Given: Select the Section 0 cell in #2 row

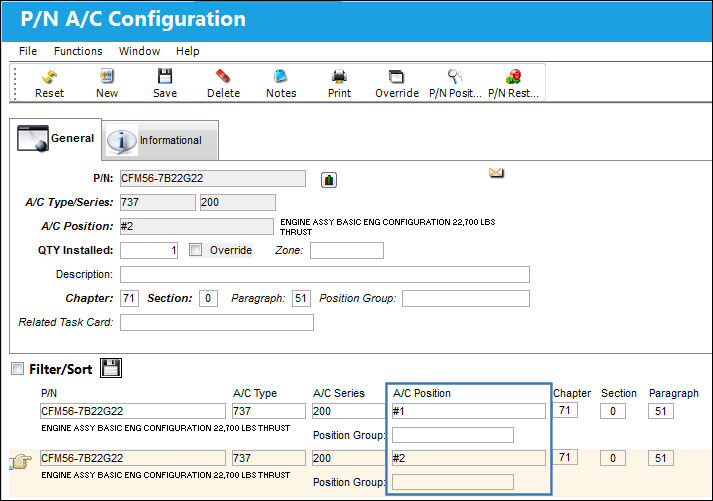Looking at the screenshot, I should point(613,458).
